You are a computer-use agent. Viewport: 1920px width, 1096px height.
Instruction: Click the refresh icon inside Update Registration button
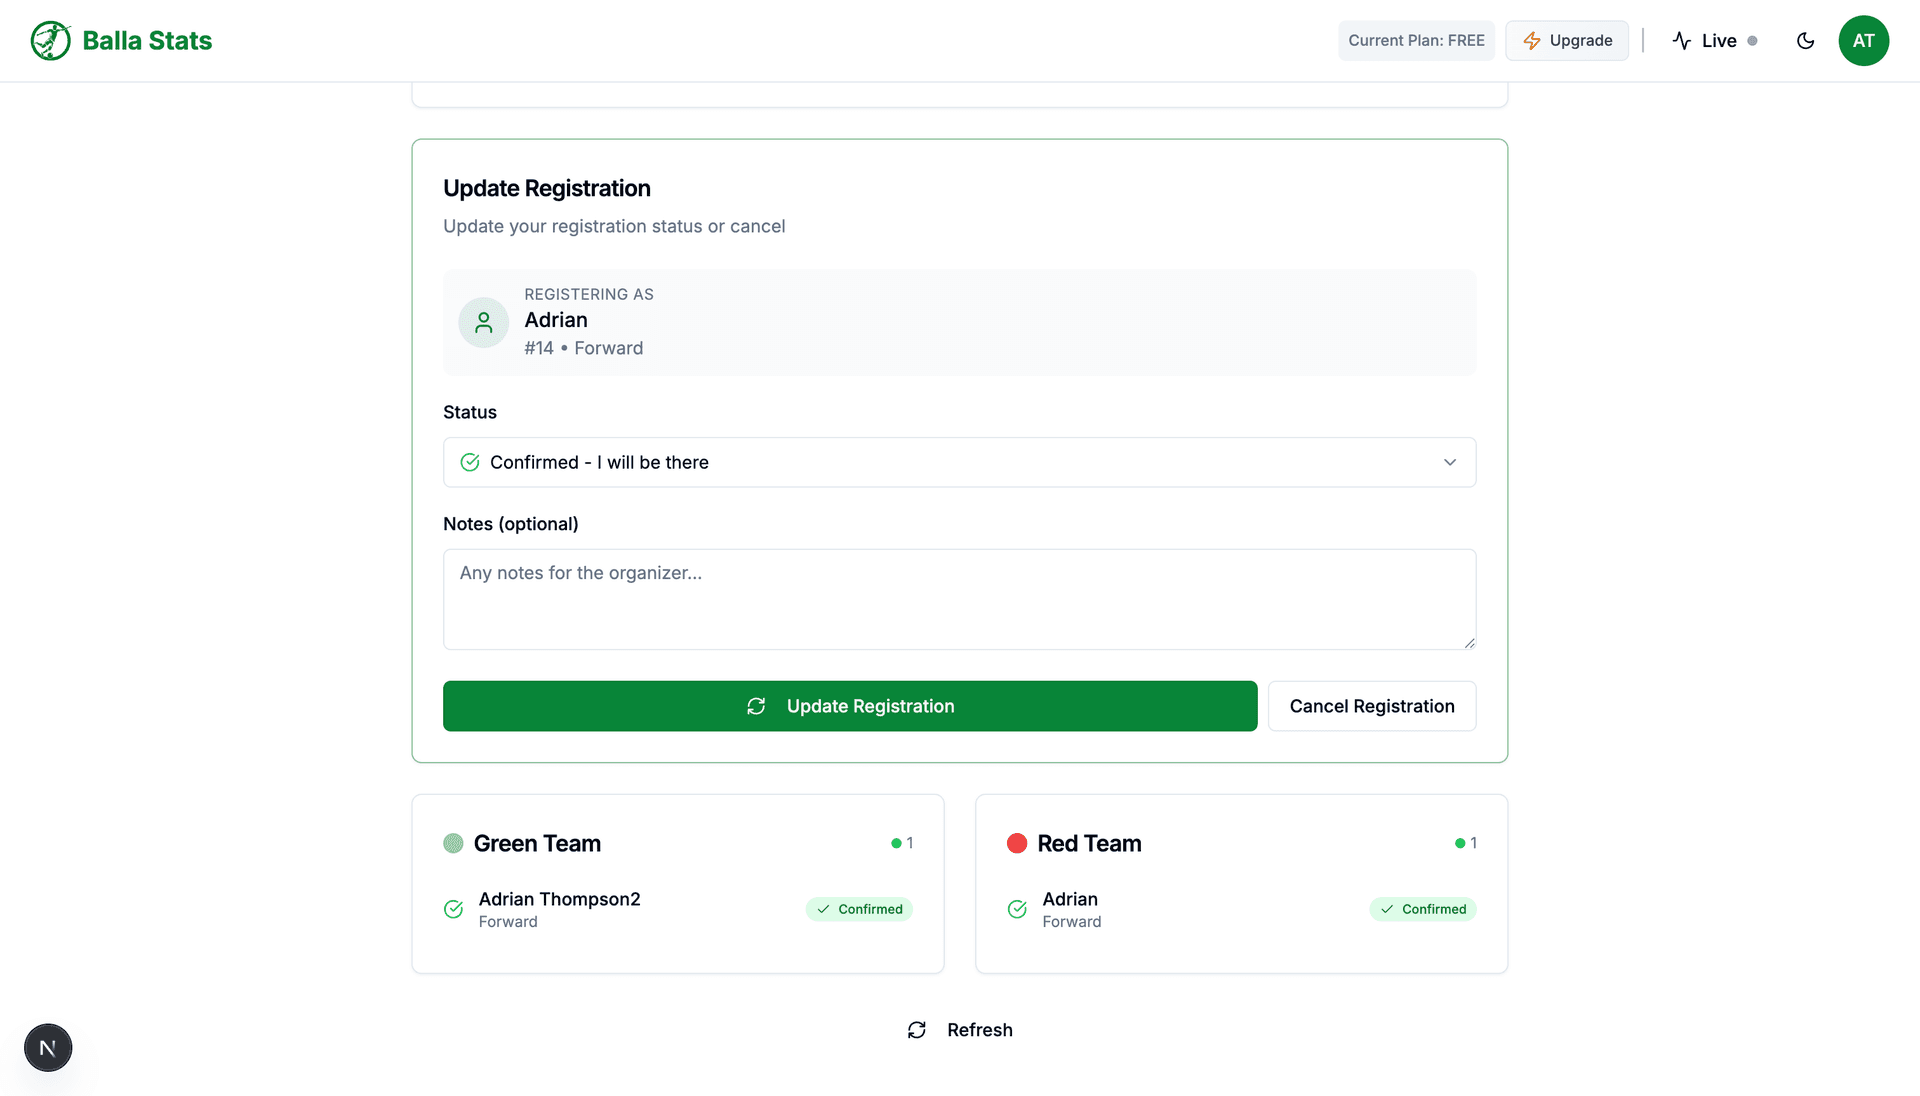point(756,706)
